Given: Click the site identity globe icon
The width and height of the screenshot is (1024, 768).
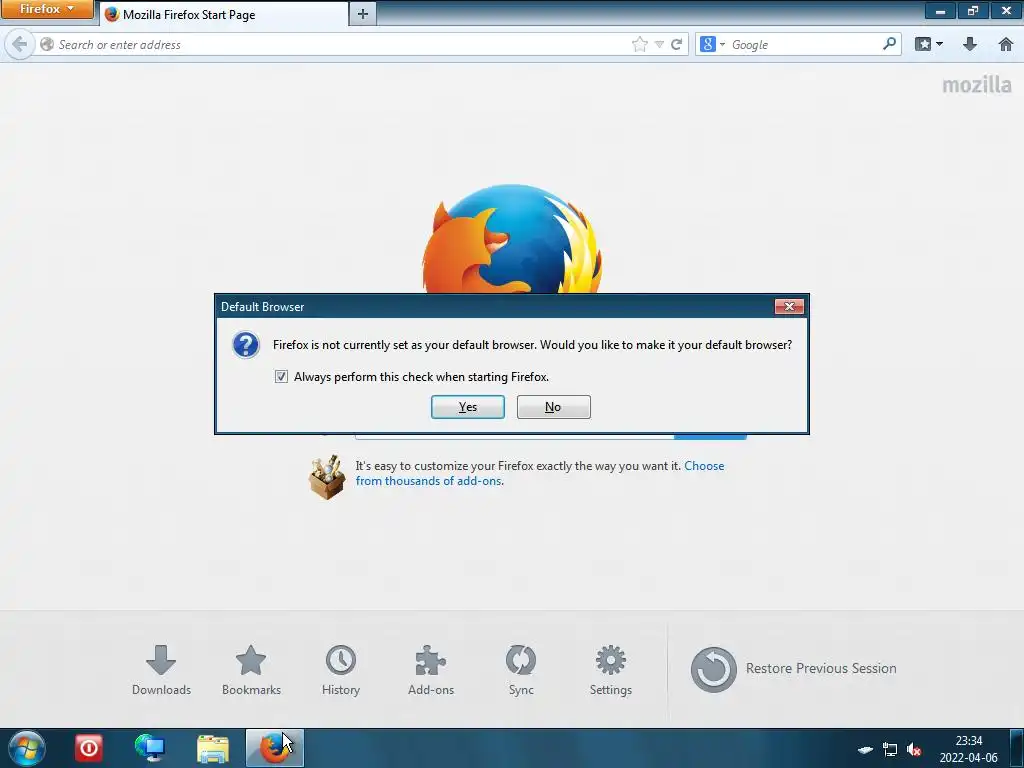Looking at the screenshot, I should (x=47, y=44).
